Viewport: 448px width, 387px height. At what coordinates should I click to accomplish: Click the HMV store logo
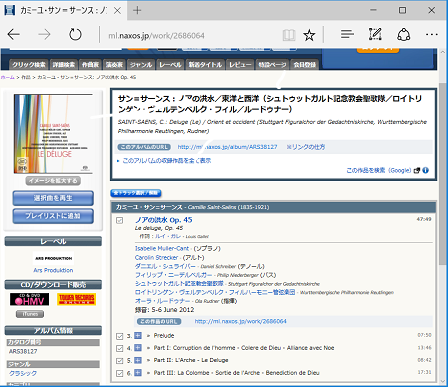(x=29, y=299)
